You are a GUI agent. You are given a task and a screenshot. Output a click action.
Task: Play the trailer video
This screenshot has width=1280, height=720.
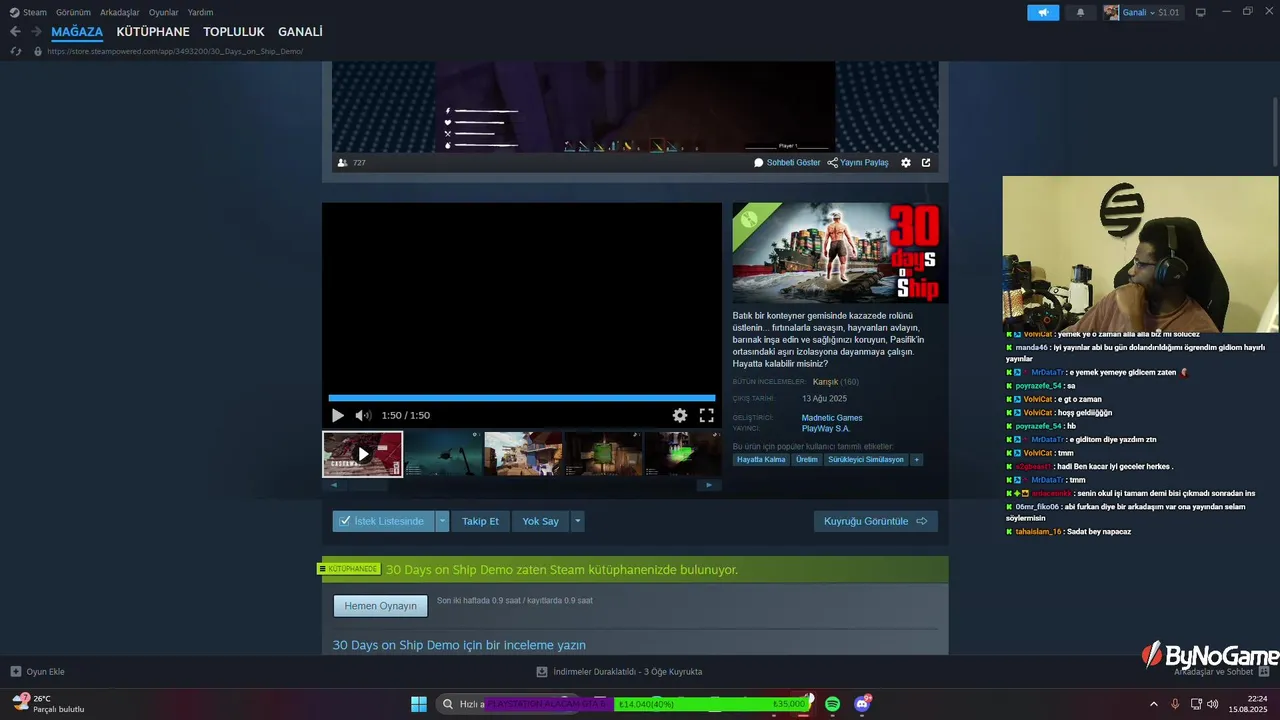click(x=338, y=415)
